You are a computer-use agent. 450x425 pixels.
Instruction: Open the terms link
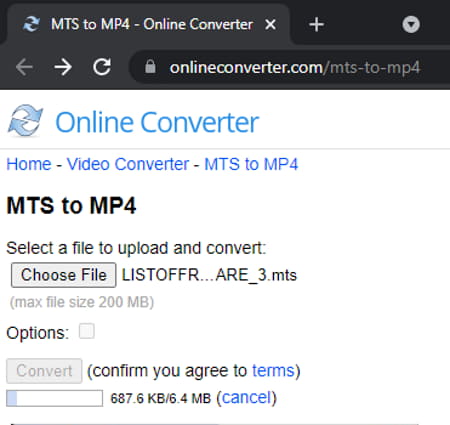click(273, 371)
